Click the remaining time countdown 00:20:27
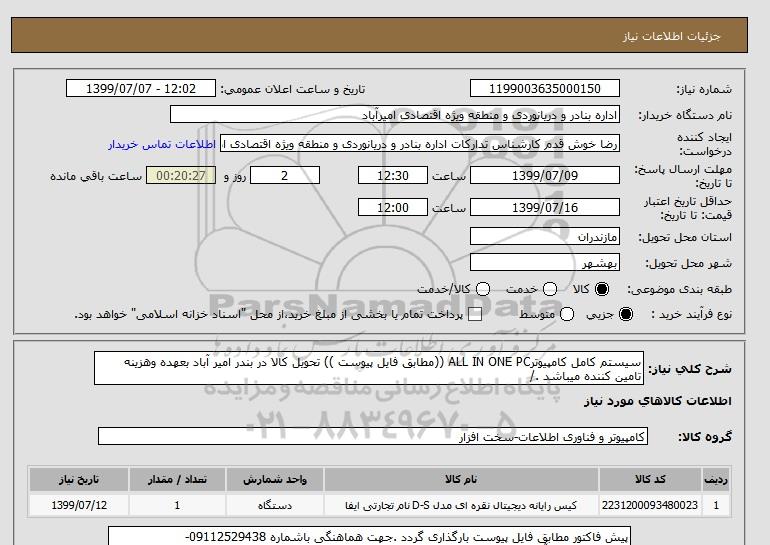This screenshot has height=545, width=770. click(x=181, y=175)
